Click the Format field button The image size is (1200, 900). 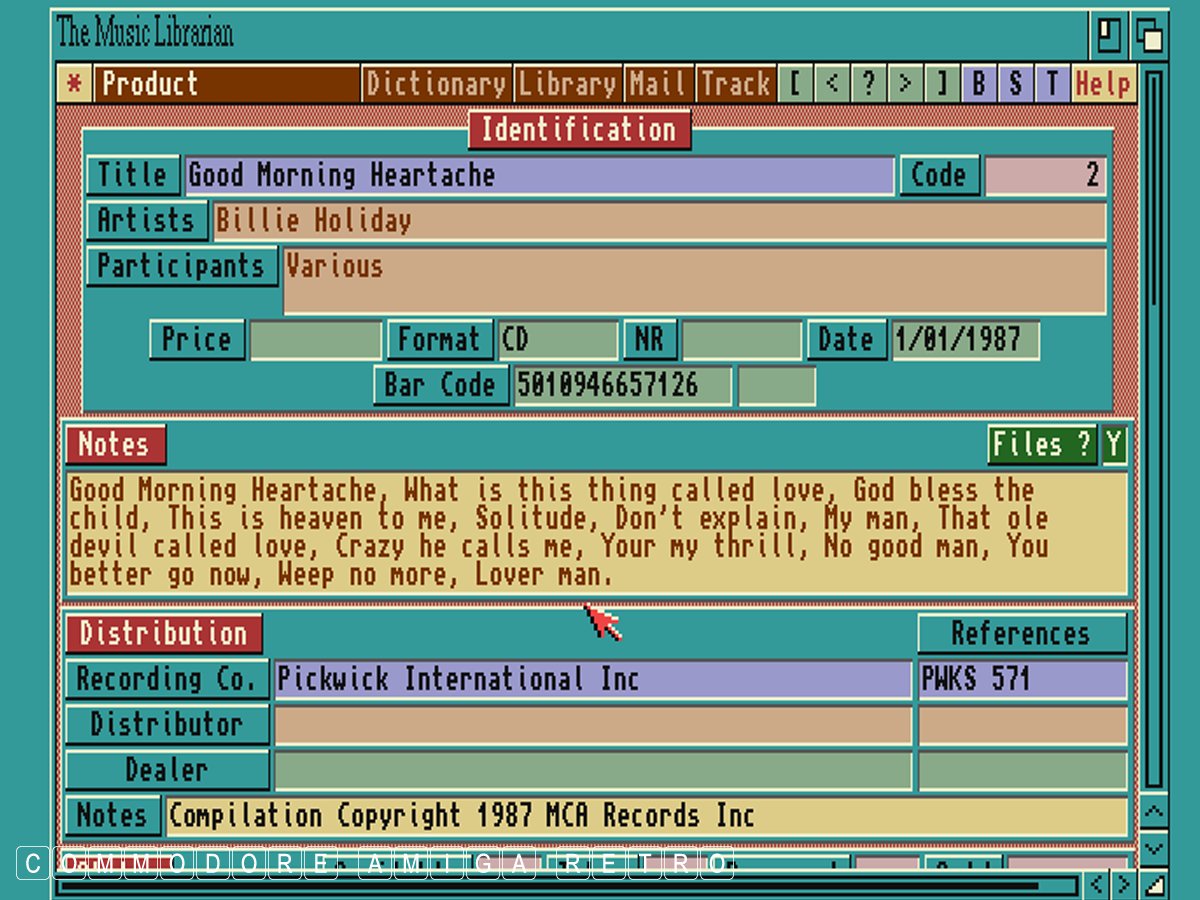[440, 340]
